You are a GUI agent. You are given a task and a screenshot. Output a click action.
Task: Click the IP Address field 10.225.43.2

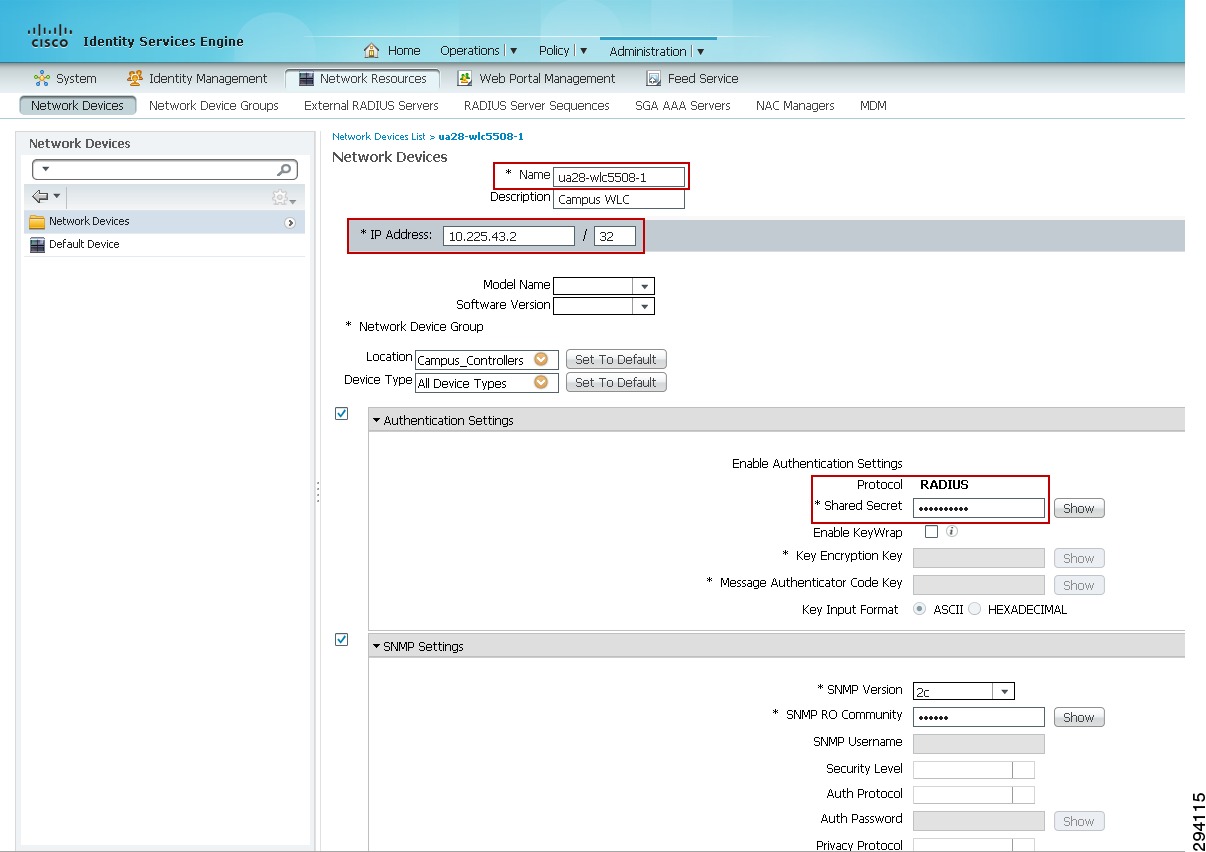pyautogui.click(x=508, y=236)
